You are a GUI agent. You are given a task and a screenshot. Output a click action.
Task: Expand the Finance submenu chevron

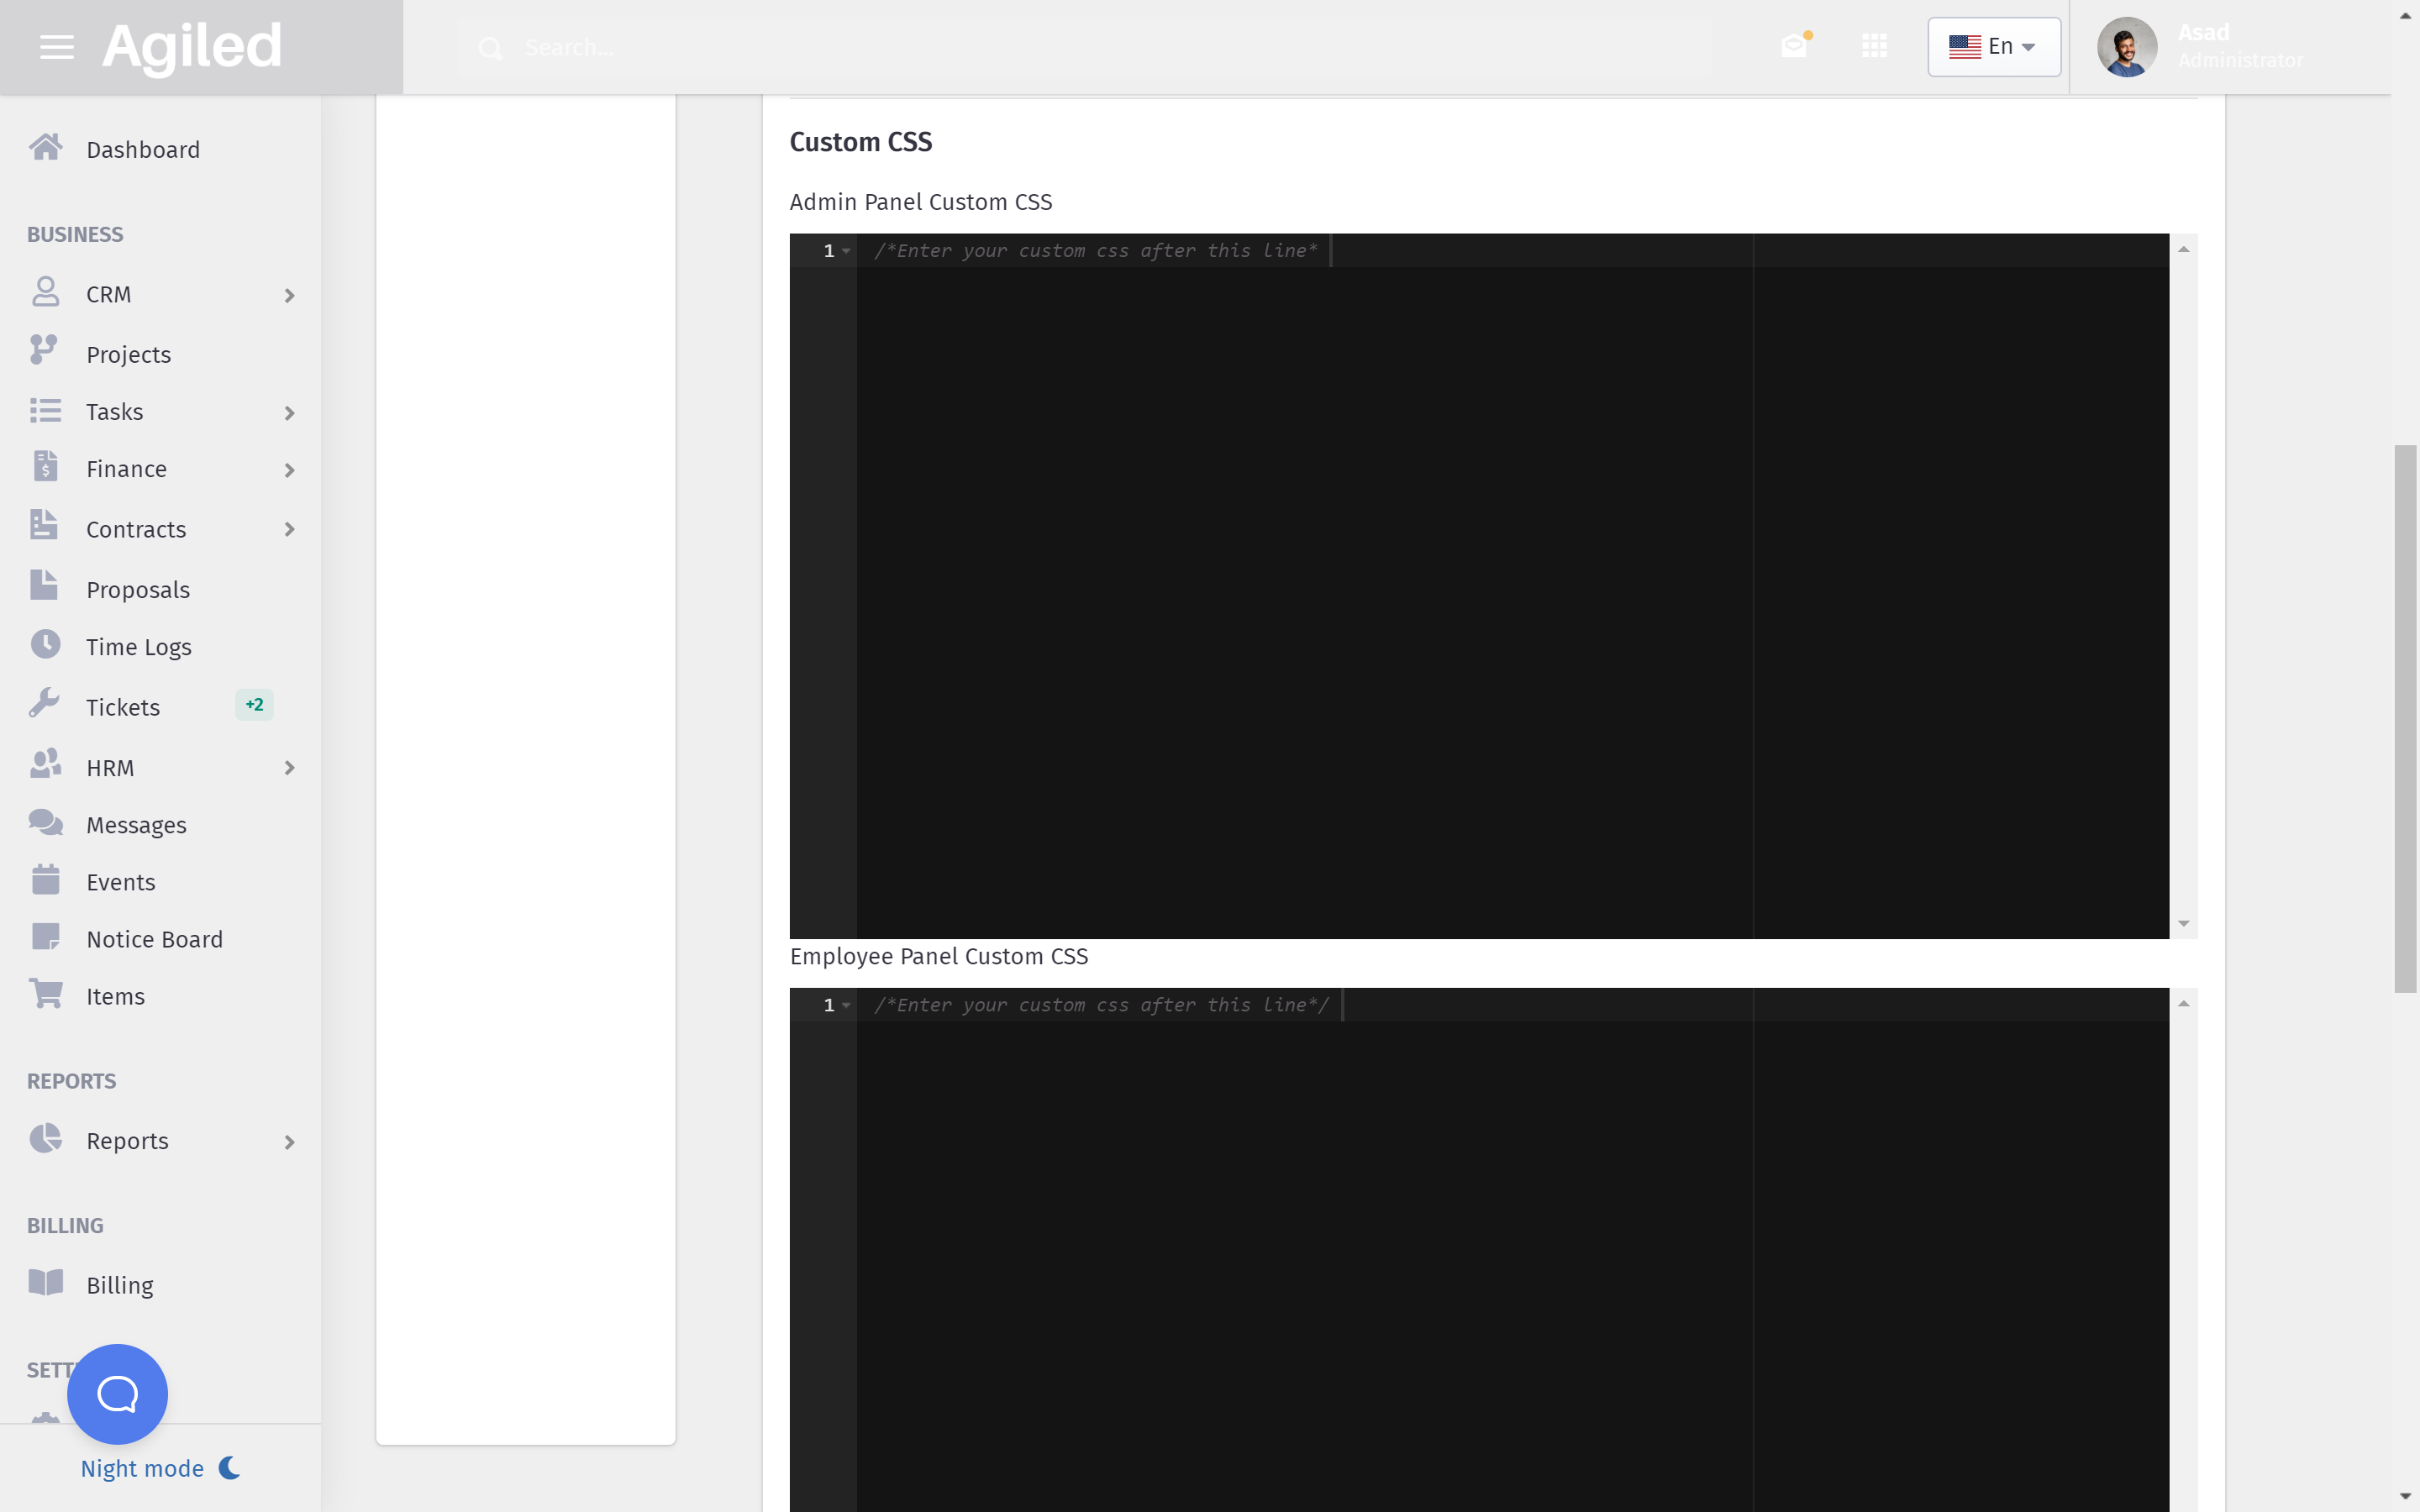pos(289,470)
